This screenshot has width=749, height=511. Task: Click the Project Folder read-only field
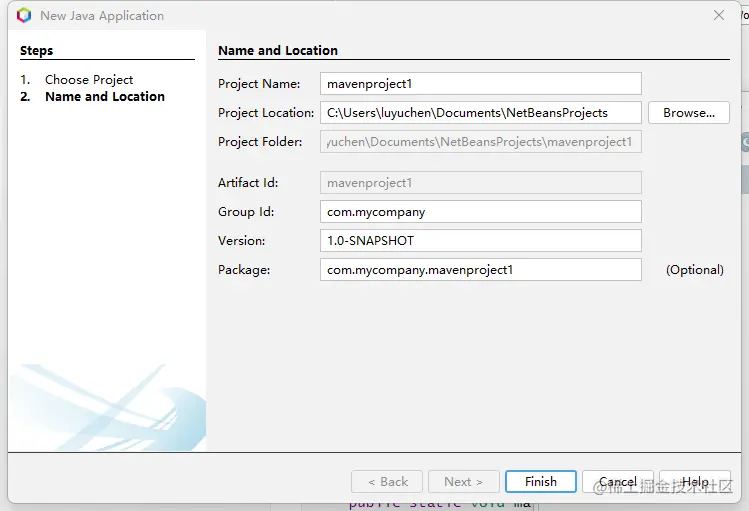point(481,142)
